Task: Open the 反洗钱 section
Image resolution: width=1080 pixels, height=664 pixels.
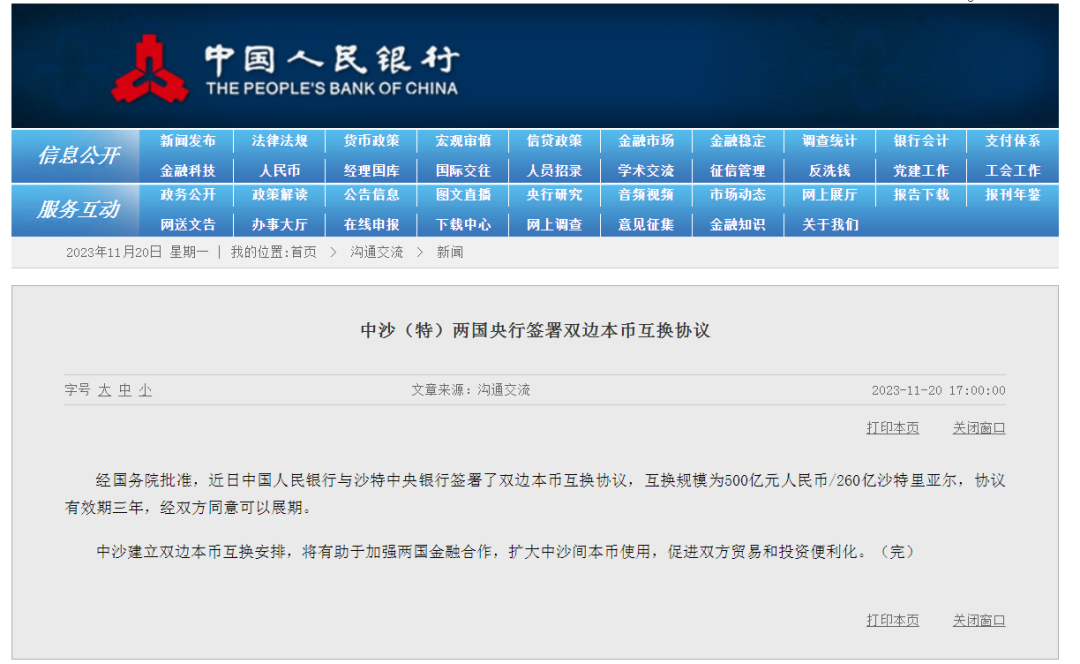Action: pyautogui.click(x=829, y=170)
